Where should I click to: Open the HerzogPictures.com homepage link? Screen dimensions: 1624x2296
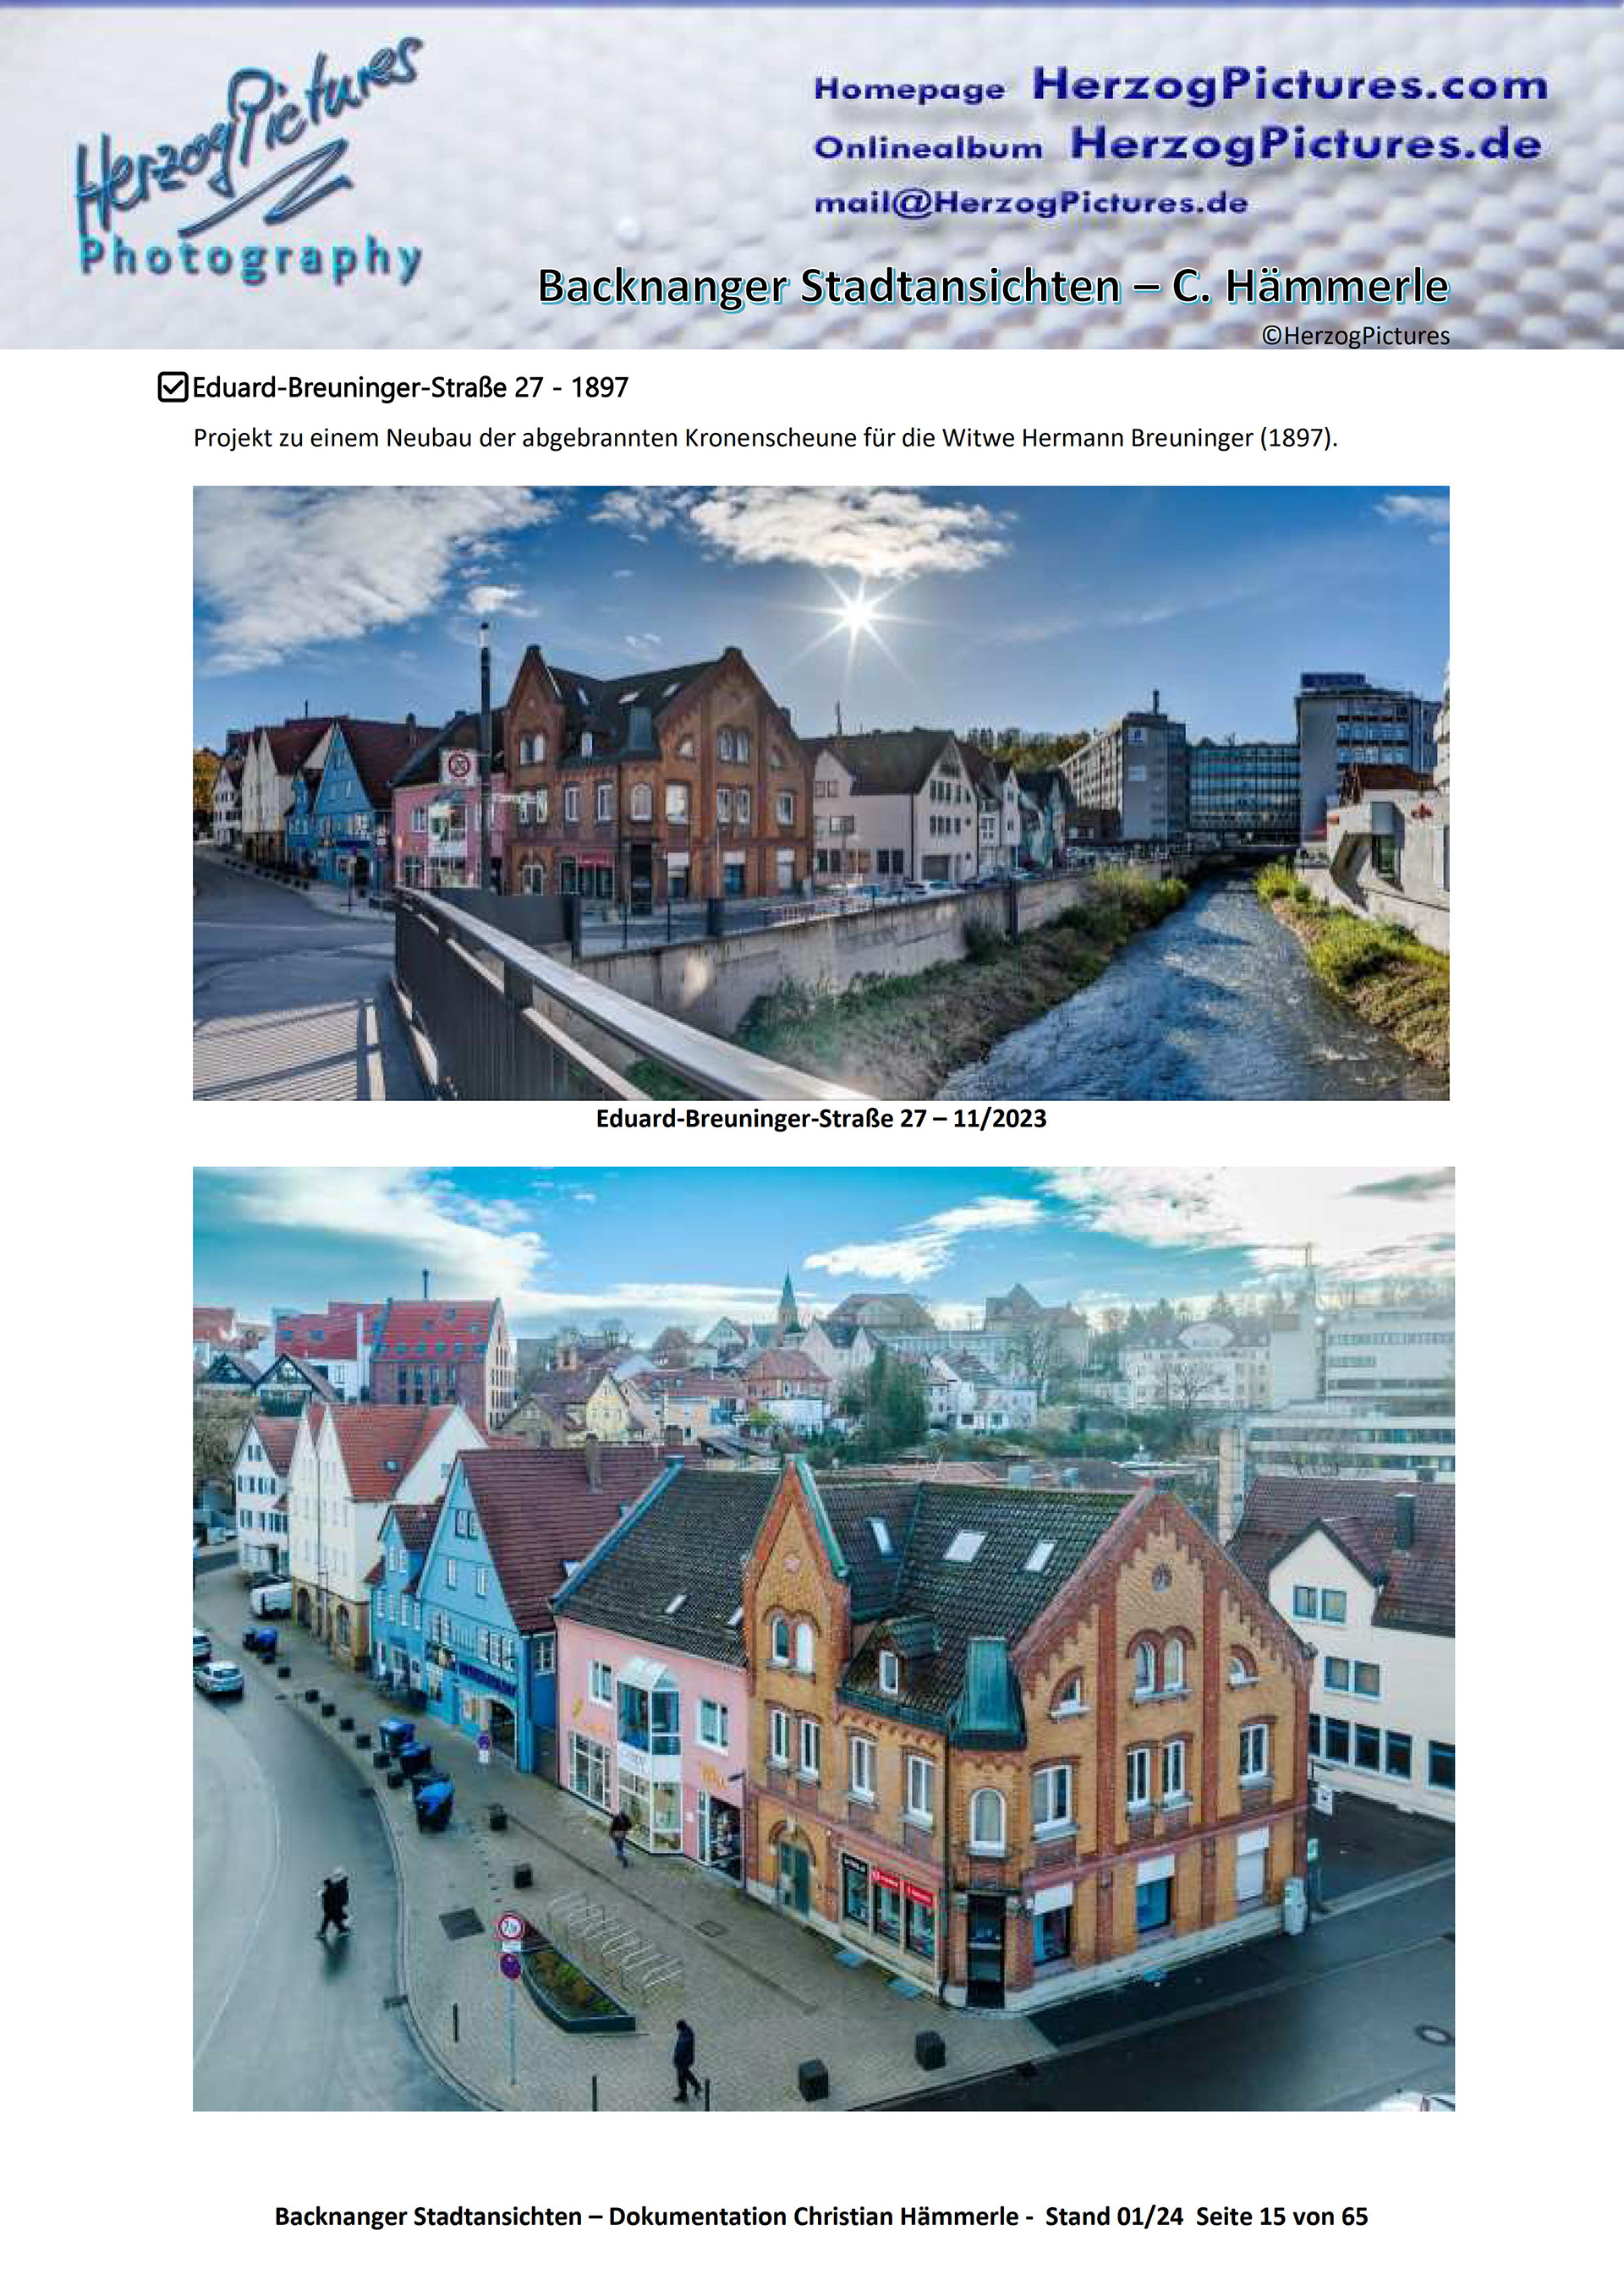tap(1290, 85)
